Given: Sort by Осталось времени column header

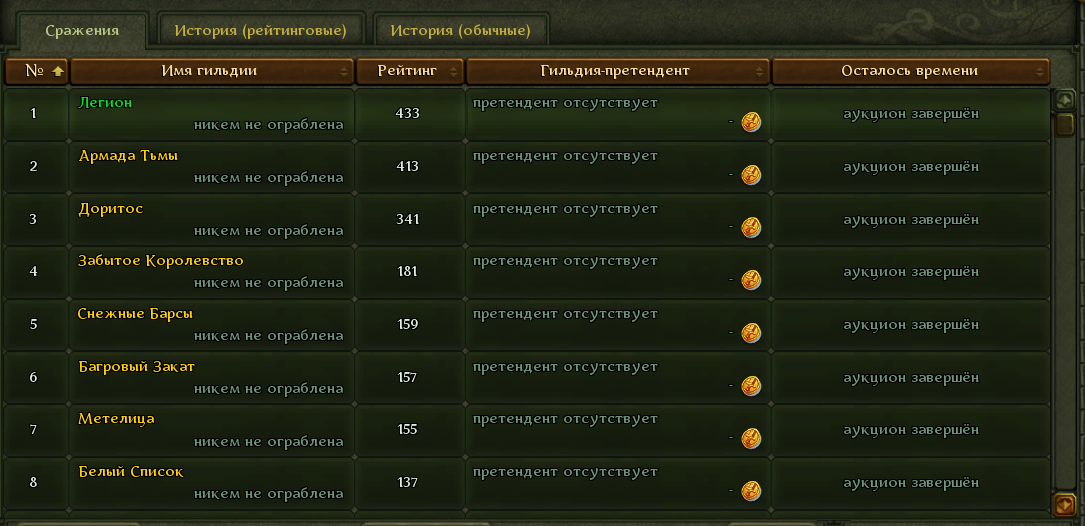Looking at the screenshot, I should click(x=911, y=71).
